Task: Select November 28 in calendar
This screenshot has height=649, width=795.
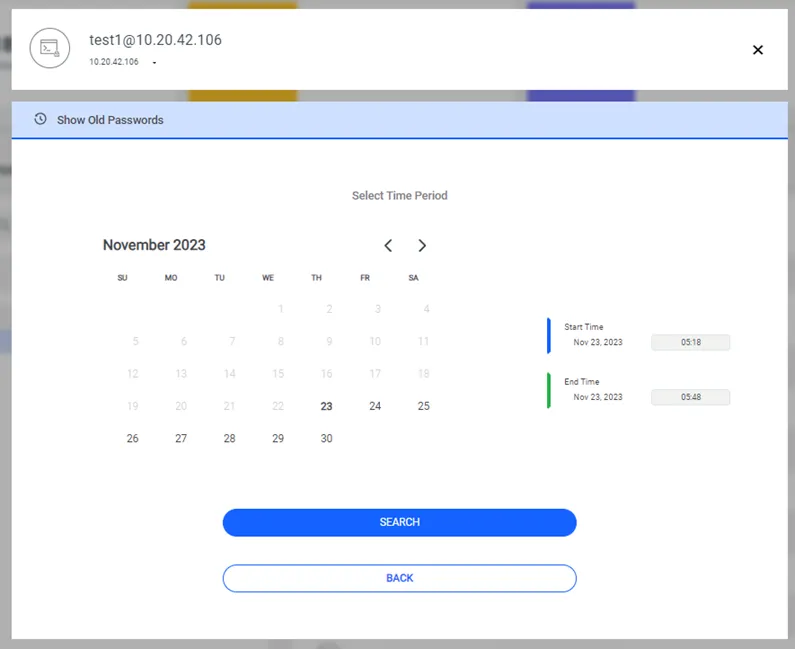Action: pos(229,439)
